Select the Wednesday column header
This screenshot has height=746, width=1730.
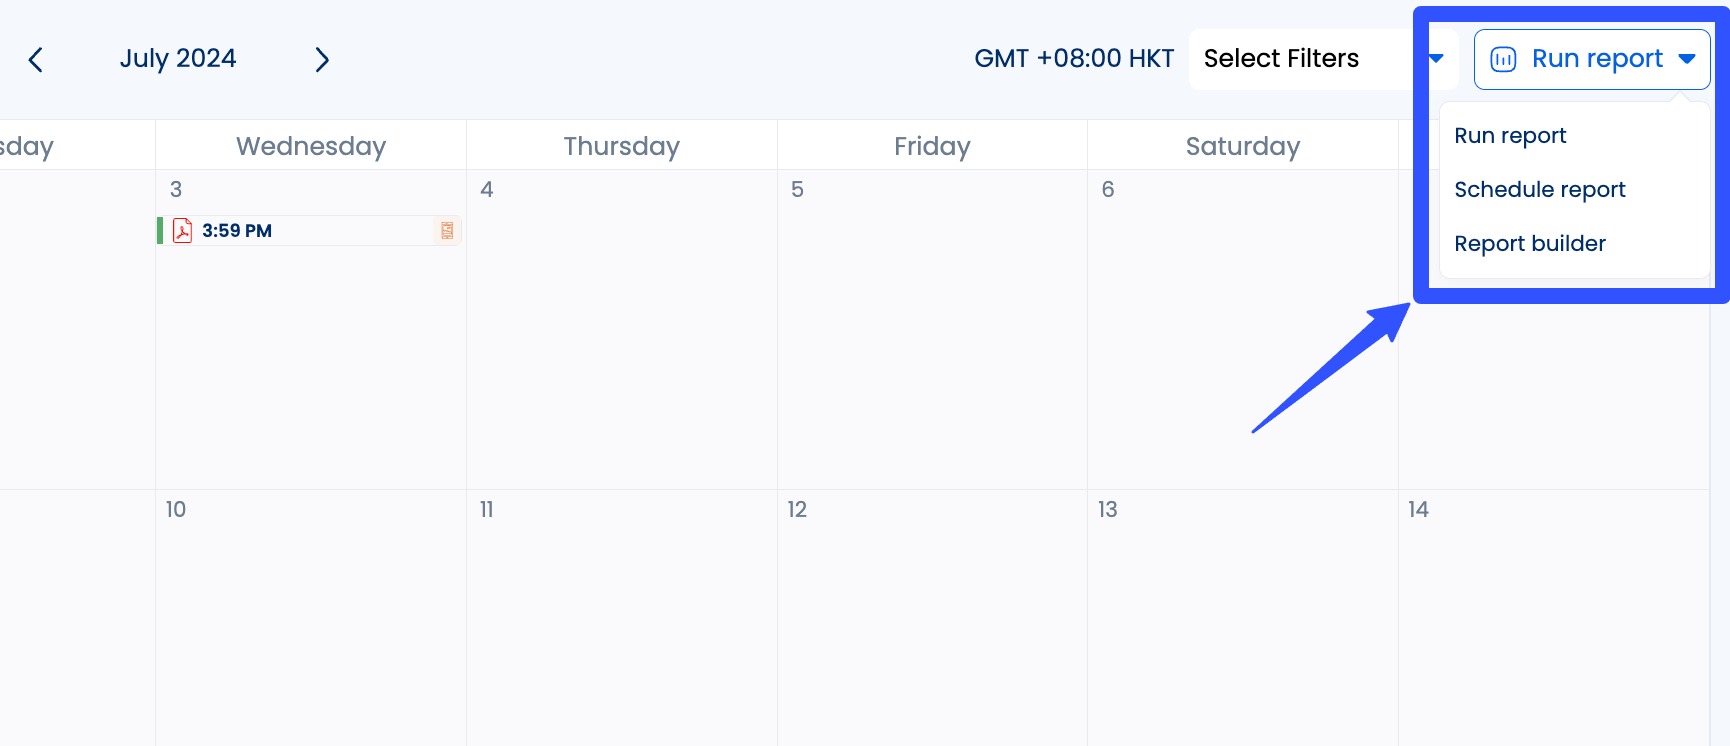tap(310, 145)
